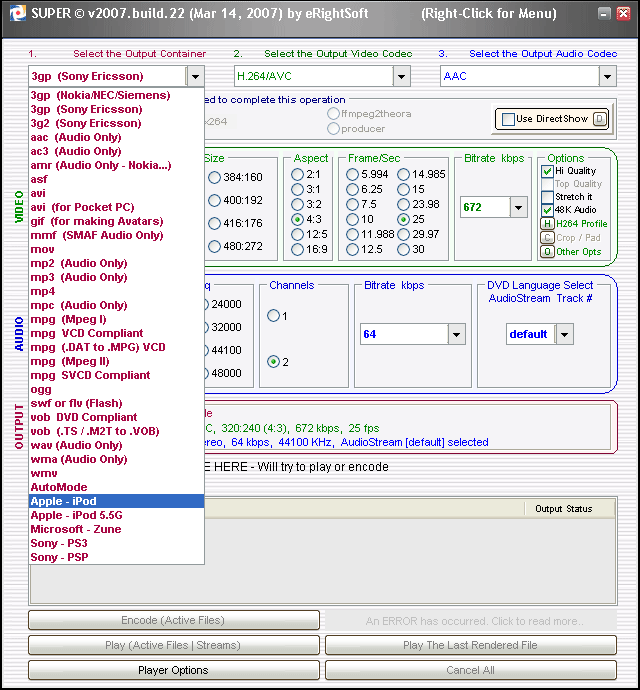Select mp3 (Audio Only) container
Image resolution: width=640 pixels, height=690 pixels.
click(x=117, y=277)
